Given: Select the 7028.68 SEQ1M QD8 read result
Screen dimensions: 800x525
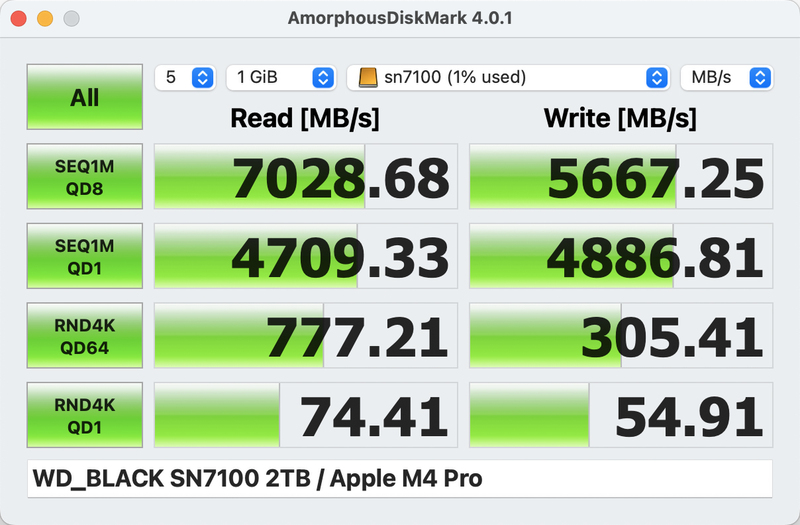Looking at the screenshot, I should [306, 177].
